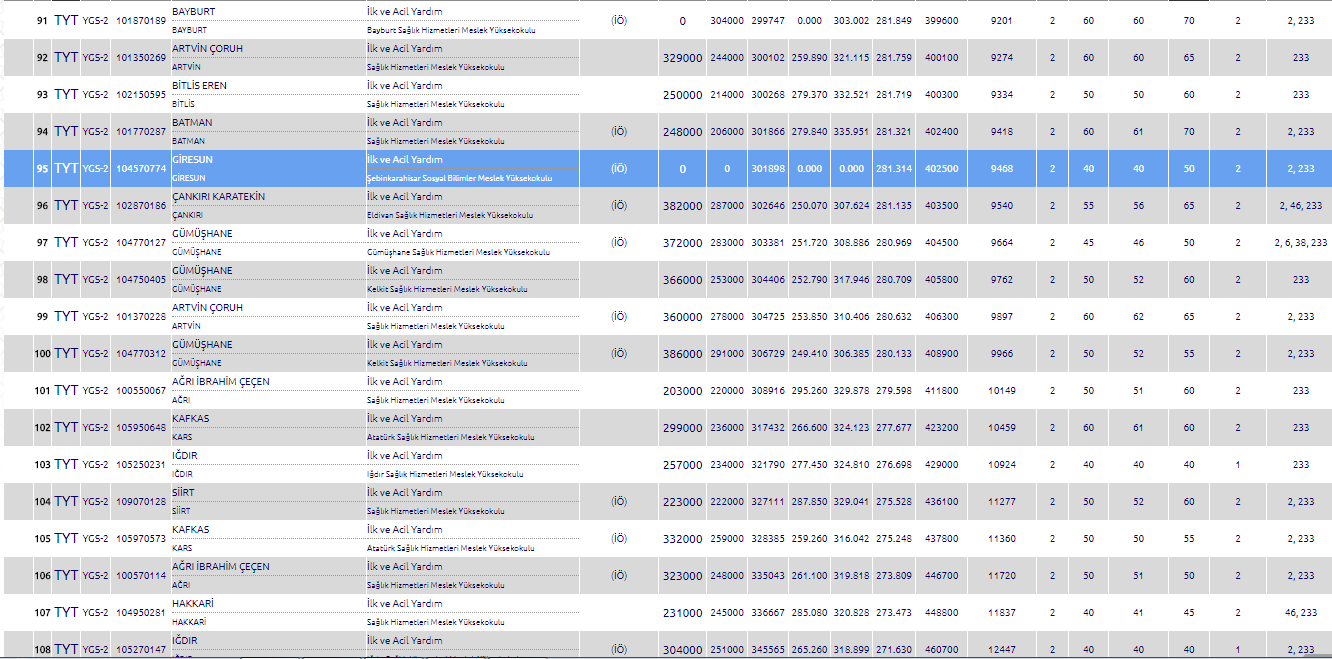Click the rank value 12447
Image resolution: width=1332 pixels, height=659 pixels.
click(x=1001, y=650)
